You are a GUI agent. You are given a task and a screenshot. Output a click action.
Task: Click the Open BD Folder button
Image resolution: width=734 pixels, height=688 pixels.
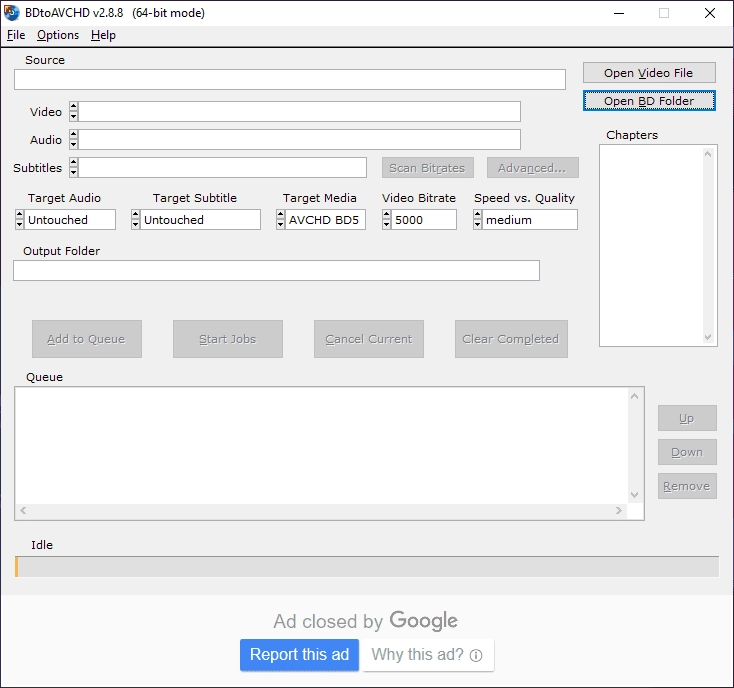(649, 101)
